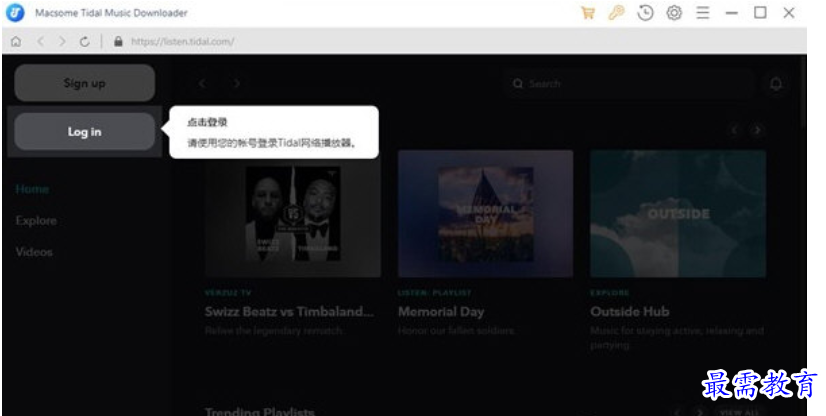Click the featured carousel previous arrow
The image size is (826, 416).
click(x=735, y=130)
